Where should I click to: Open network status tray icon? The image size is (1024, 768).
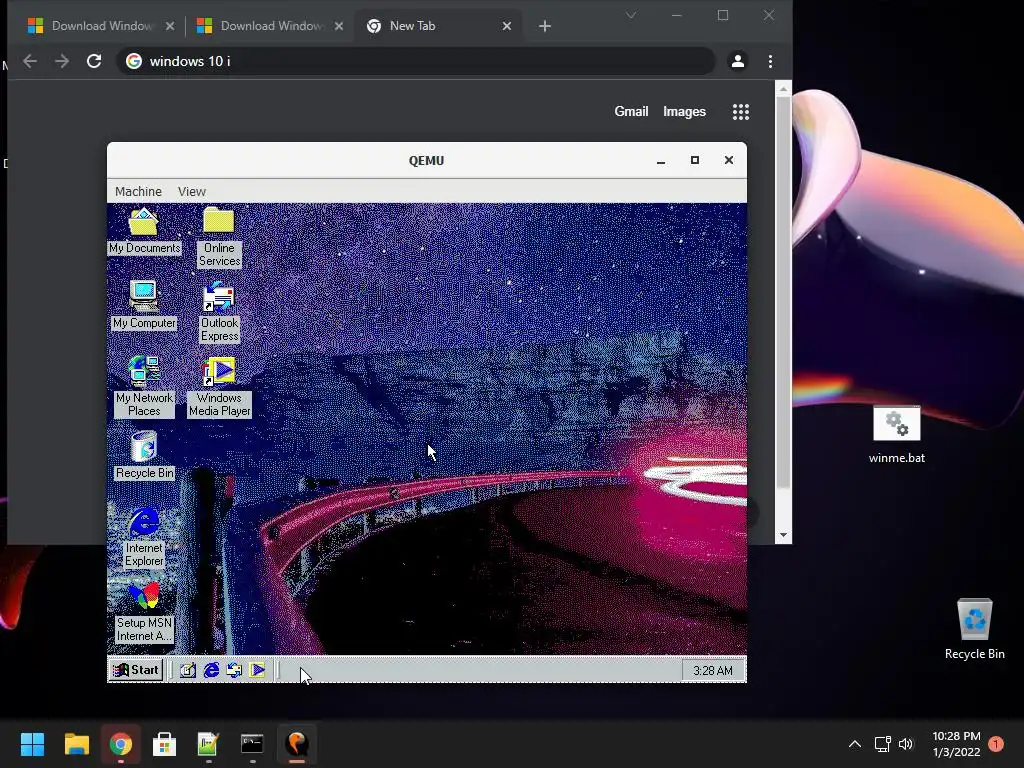[882, 744]
